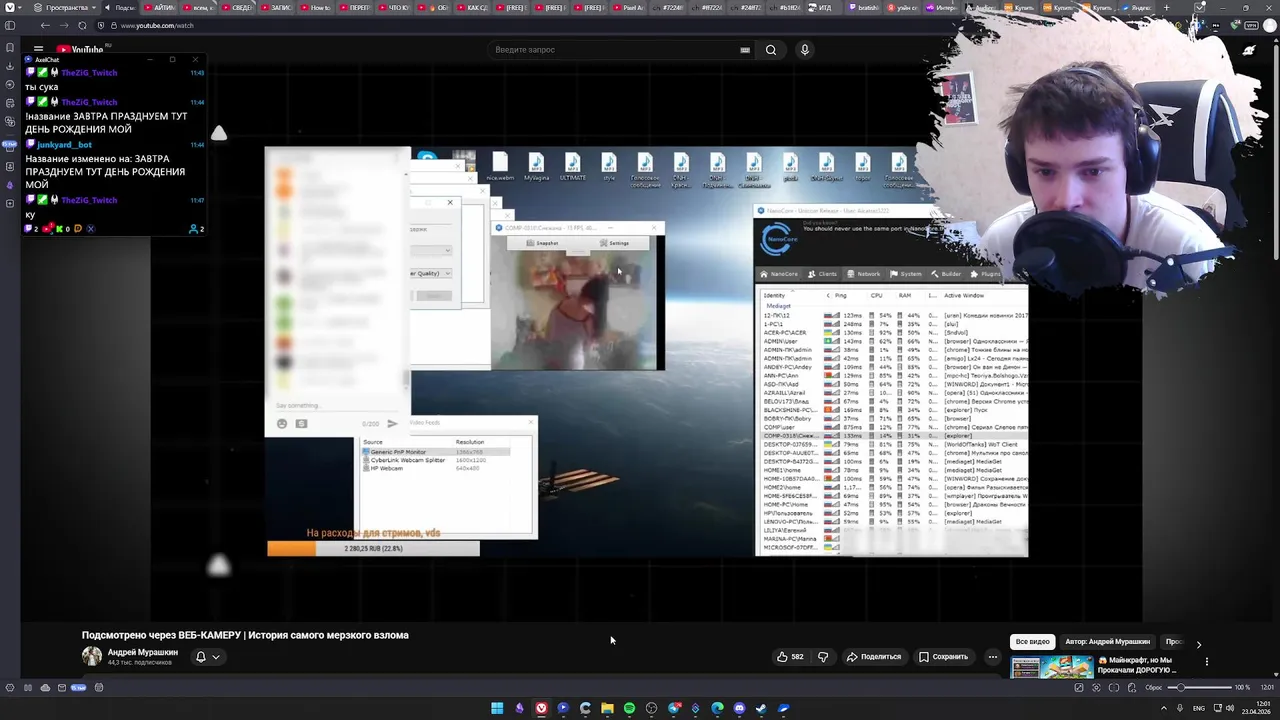Switch to the ЧТО КУ browser tab

coord(393,7)
